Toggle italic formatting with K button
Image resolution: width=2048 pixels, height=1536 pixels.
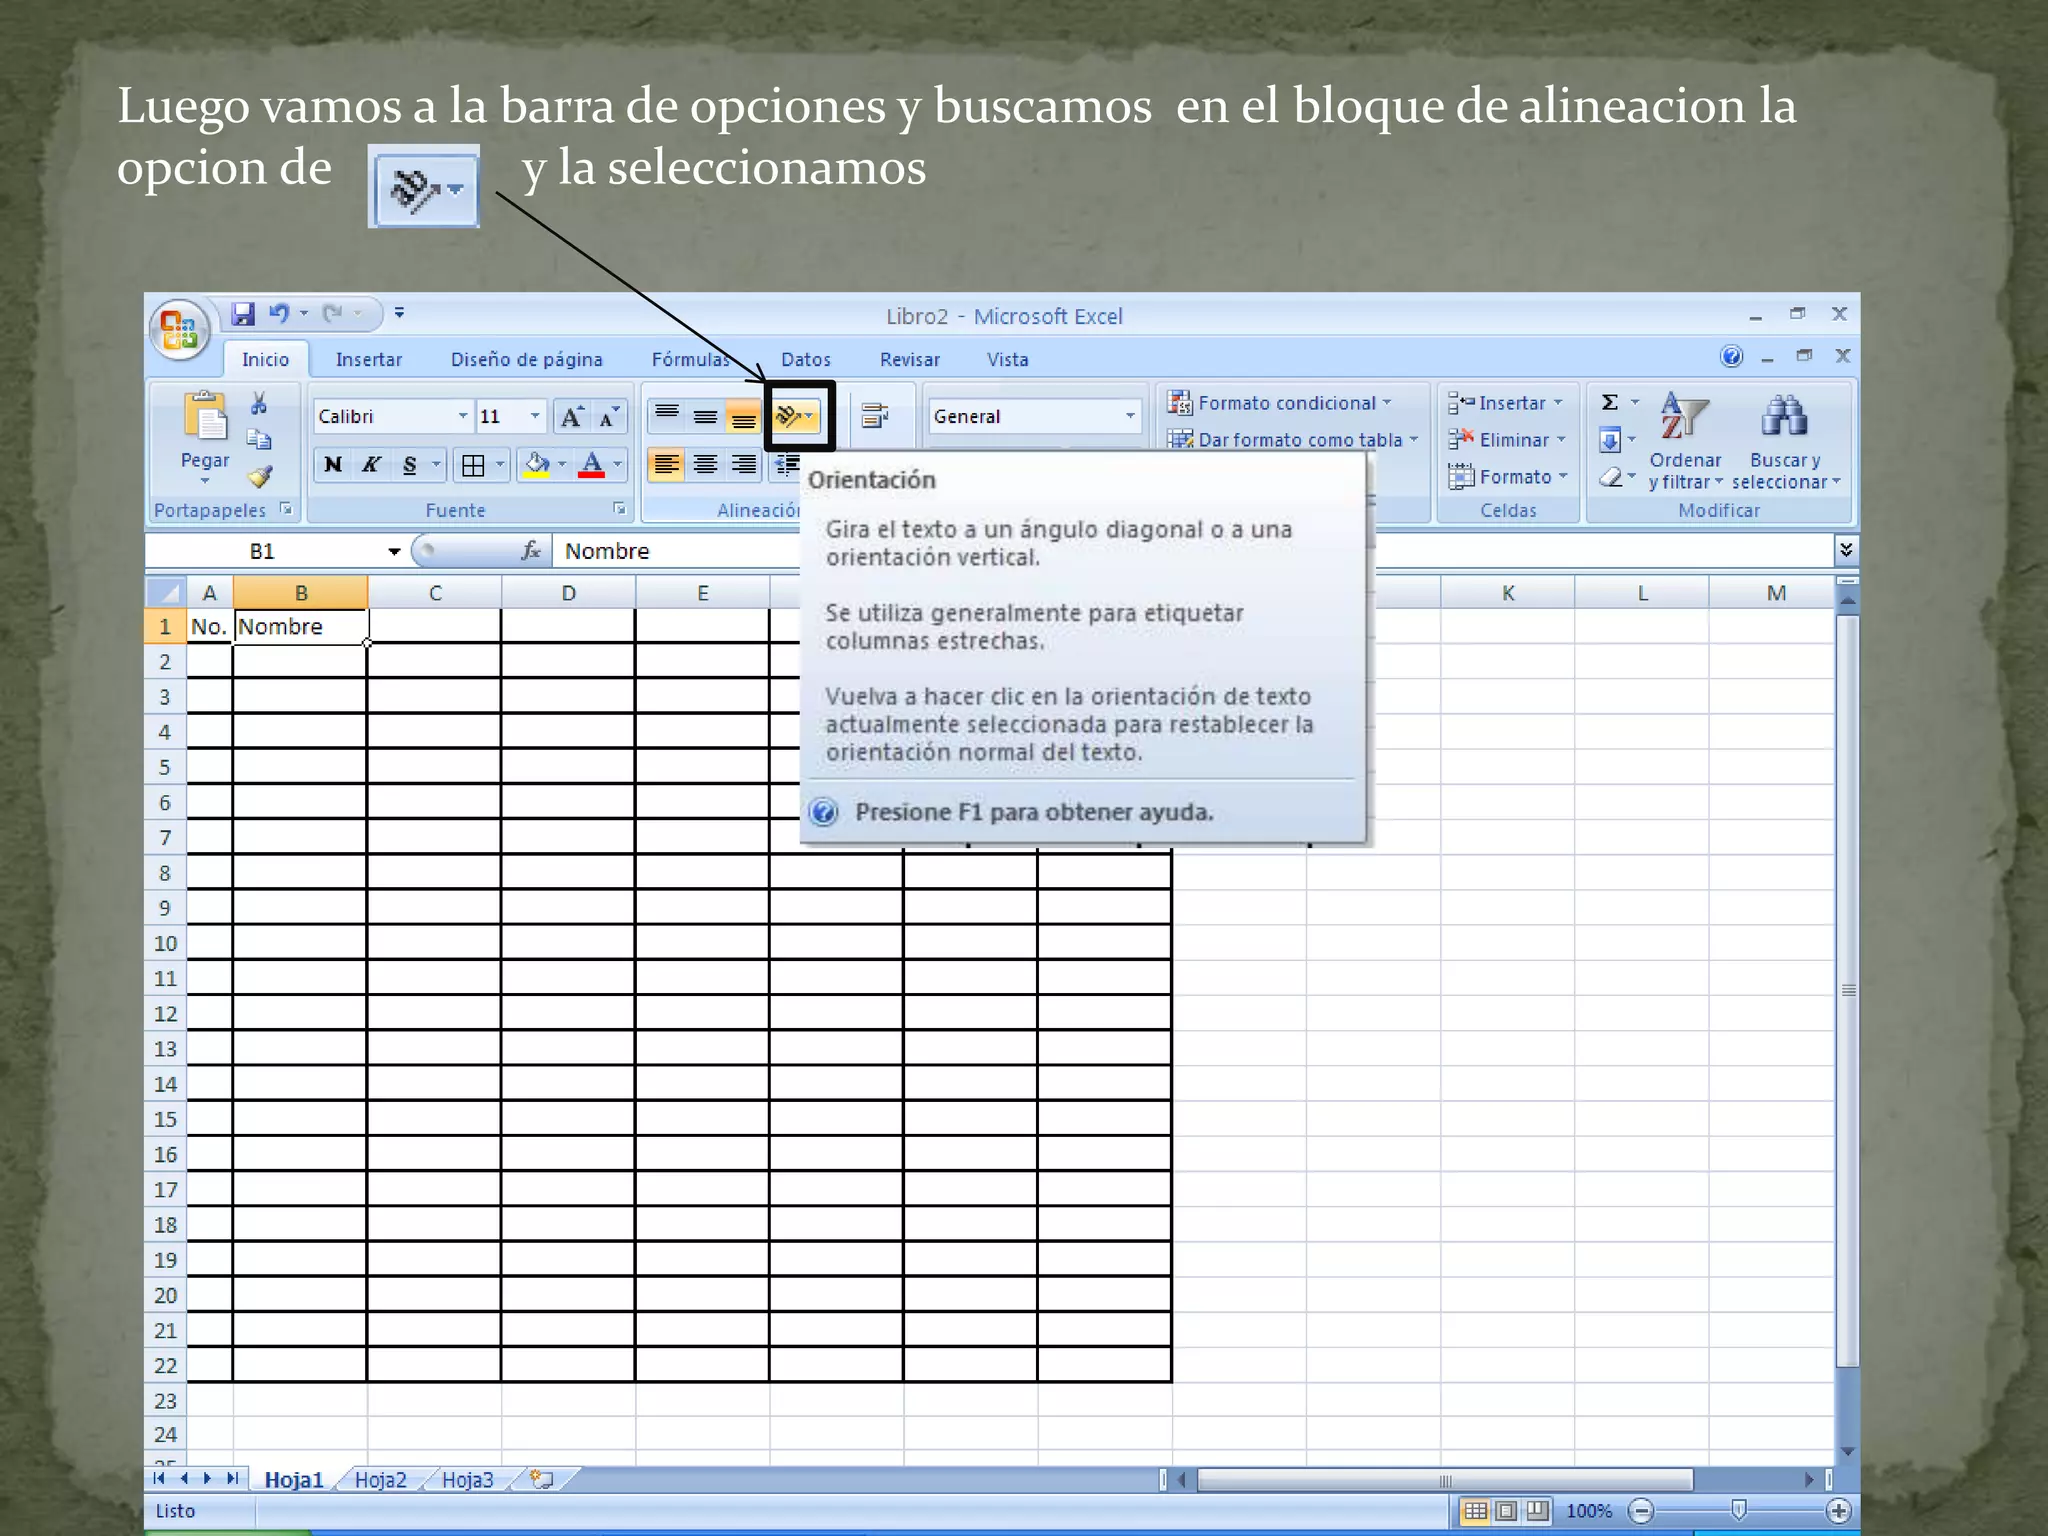pos(371,465)
